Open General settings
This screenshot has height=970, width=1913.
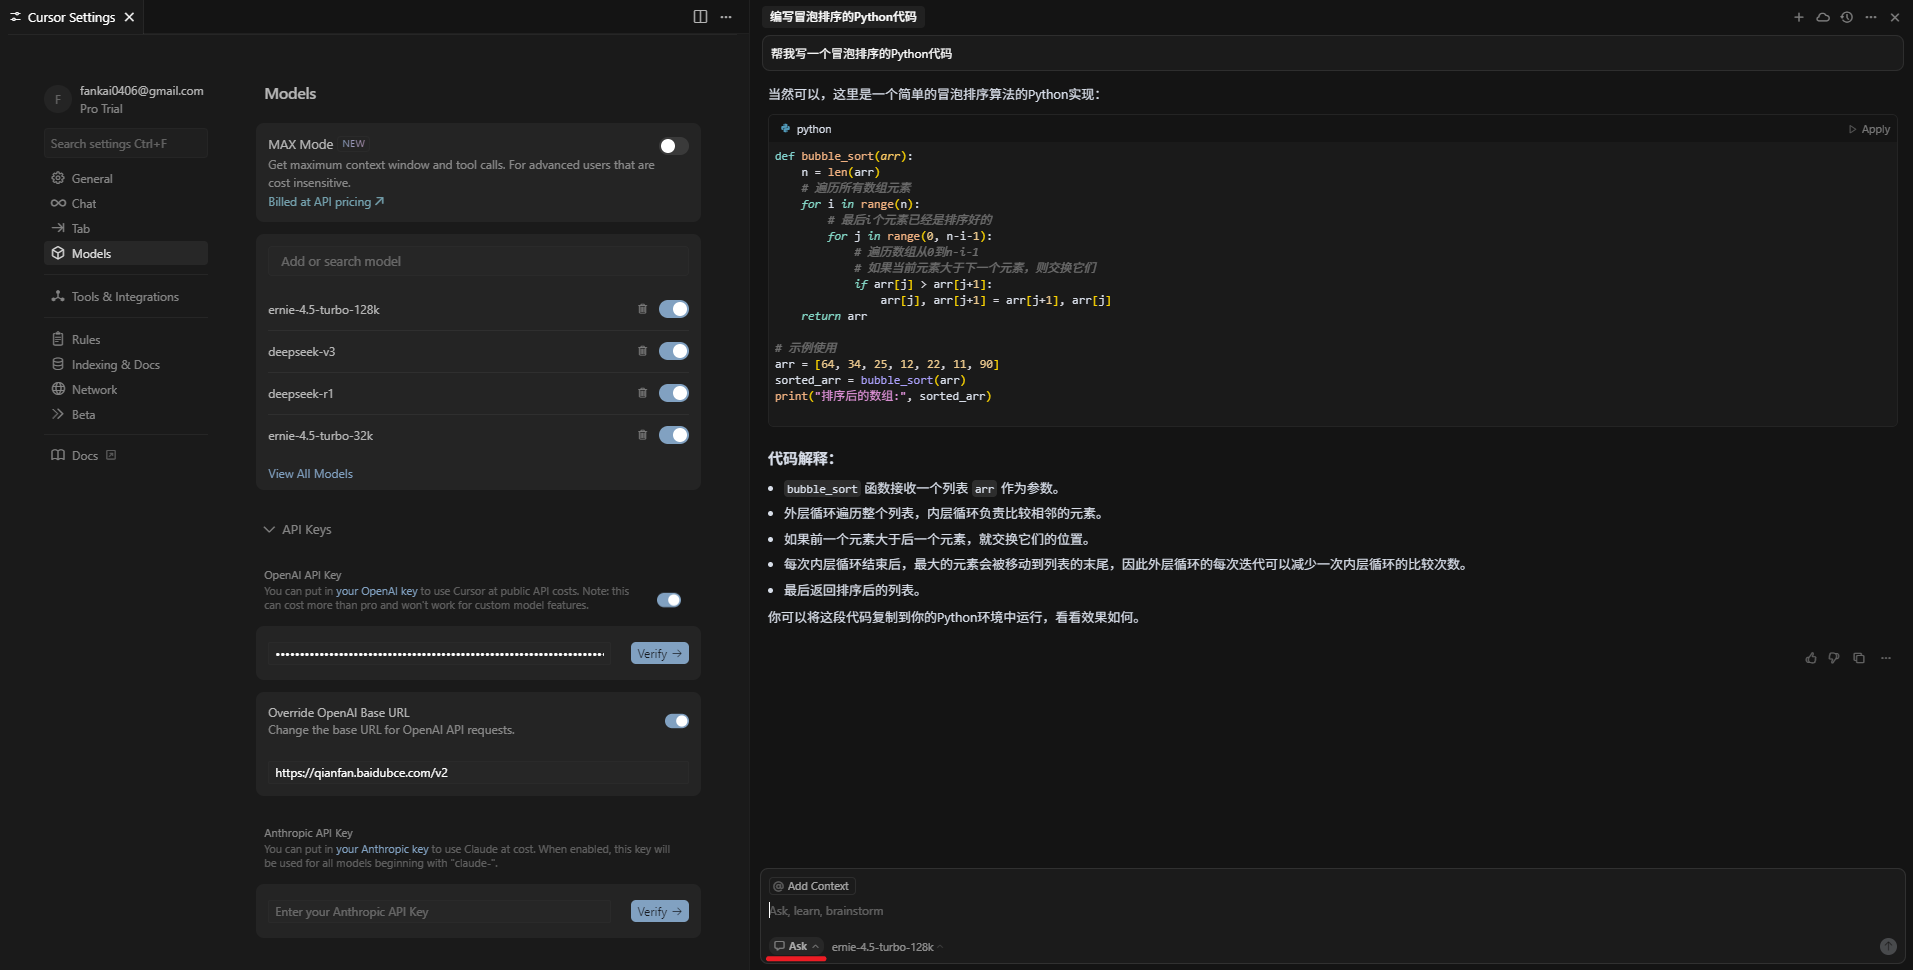(x=126, y=178)
